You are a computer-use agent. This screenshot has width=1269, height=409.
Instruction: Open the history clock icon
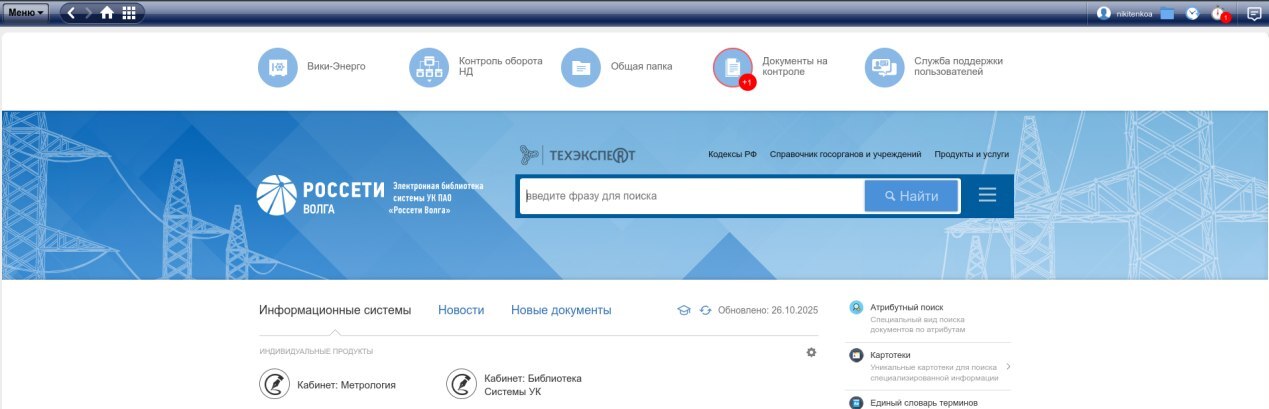[1192, 14]
